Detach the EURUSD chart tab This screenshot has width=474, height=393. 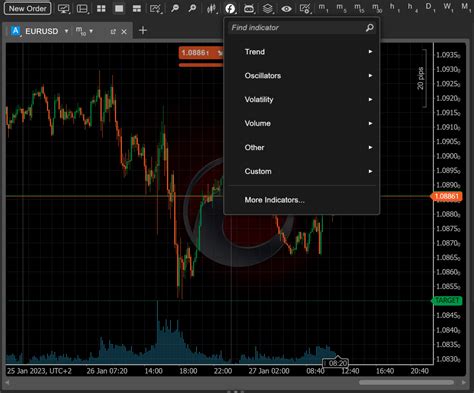[113, 32]
